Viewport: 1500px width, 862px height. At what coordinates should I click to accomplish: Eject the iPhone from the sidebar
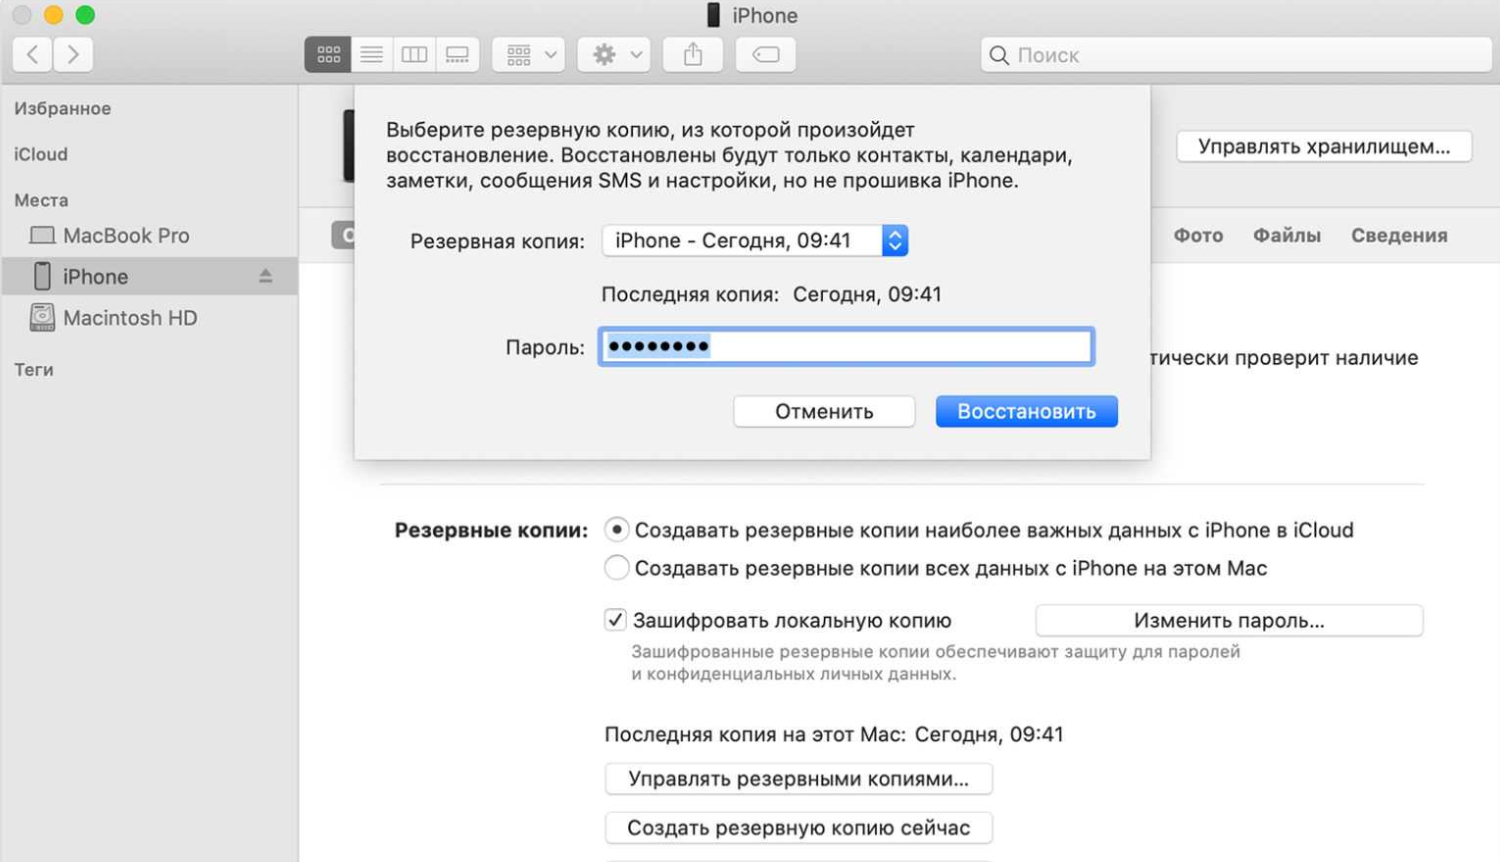coord(265,276)
